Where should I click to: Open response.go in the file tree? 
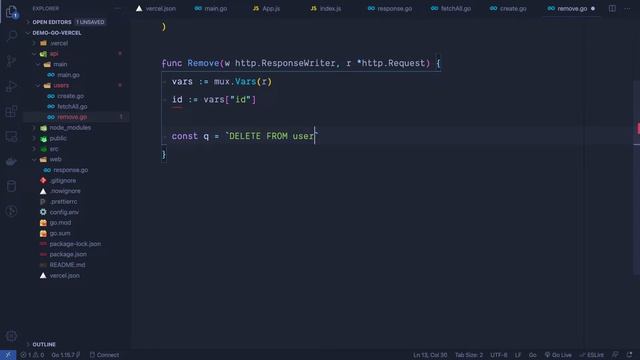[x=71, y=170]
